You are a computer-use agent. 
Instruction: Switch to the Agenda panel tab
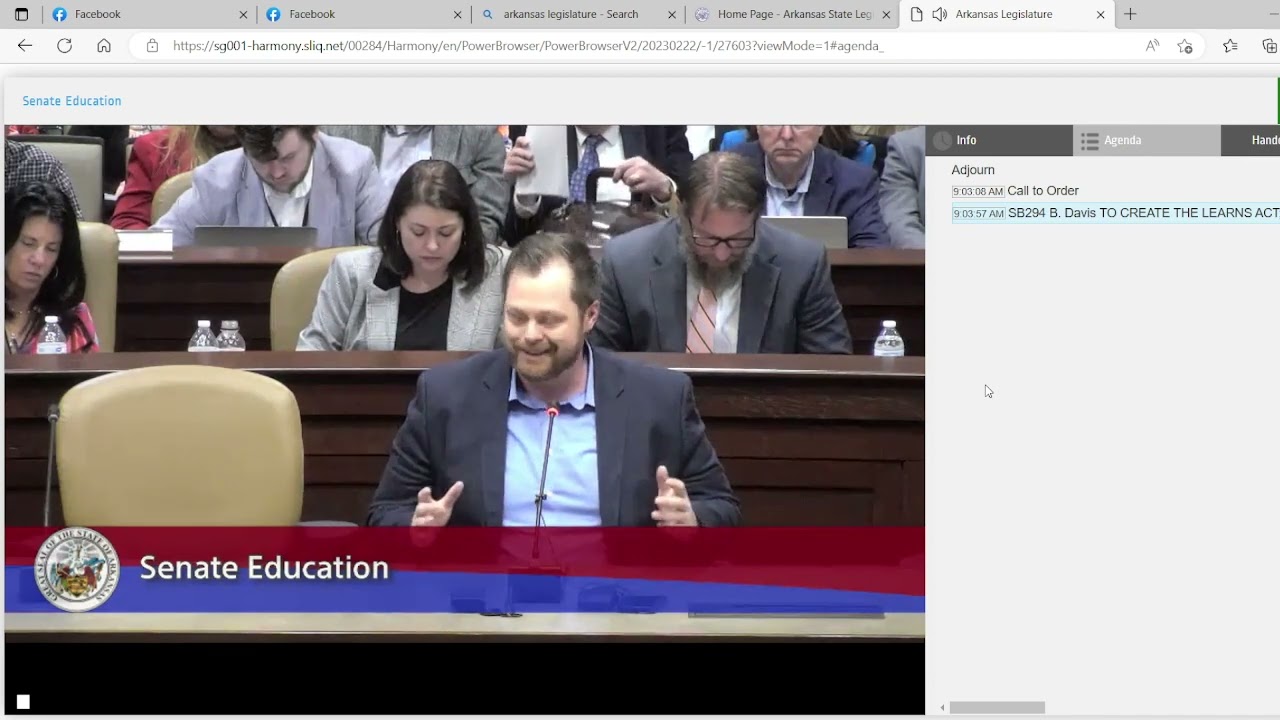(x=1147, y=140)
